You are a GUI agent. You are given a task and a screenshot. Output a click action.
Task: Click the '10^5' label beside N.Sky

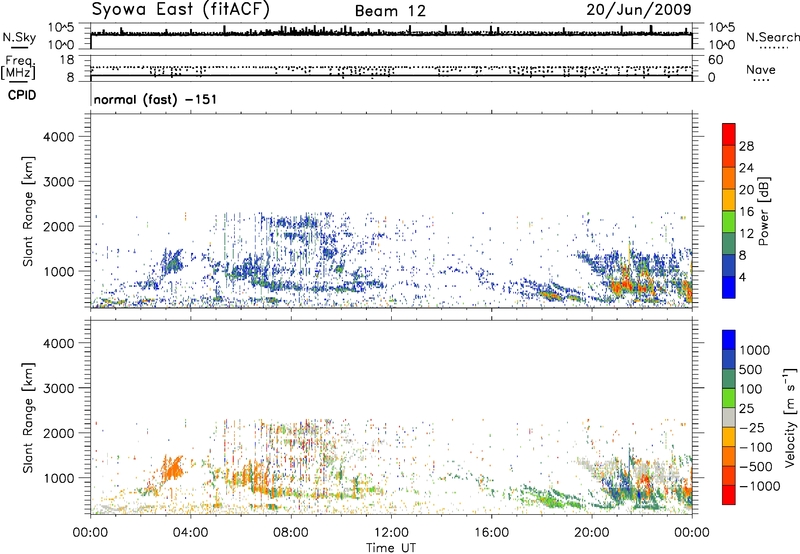coord(61,27)
